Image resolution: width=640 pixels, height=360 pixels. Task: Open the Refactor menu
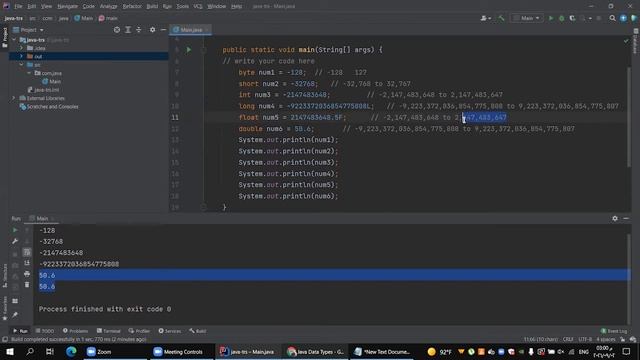[x=132, y=6]
